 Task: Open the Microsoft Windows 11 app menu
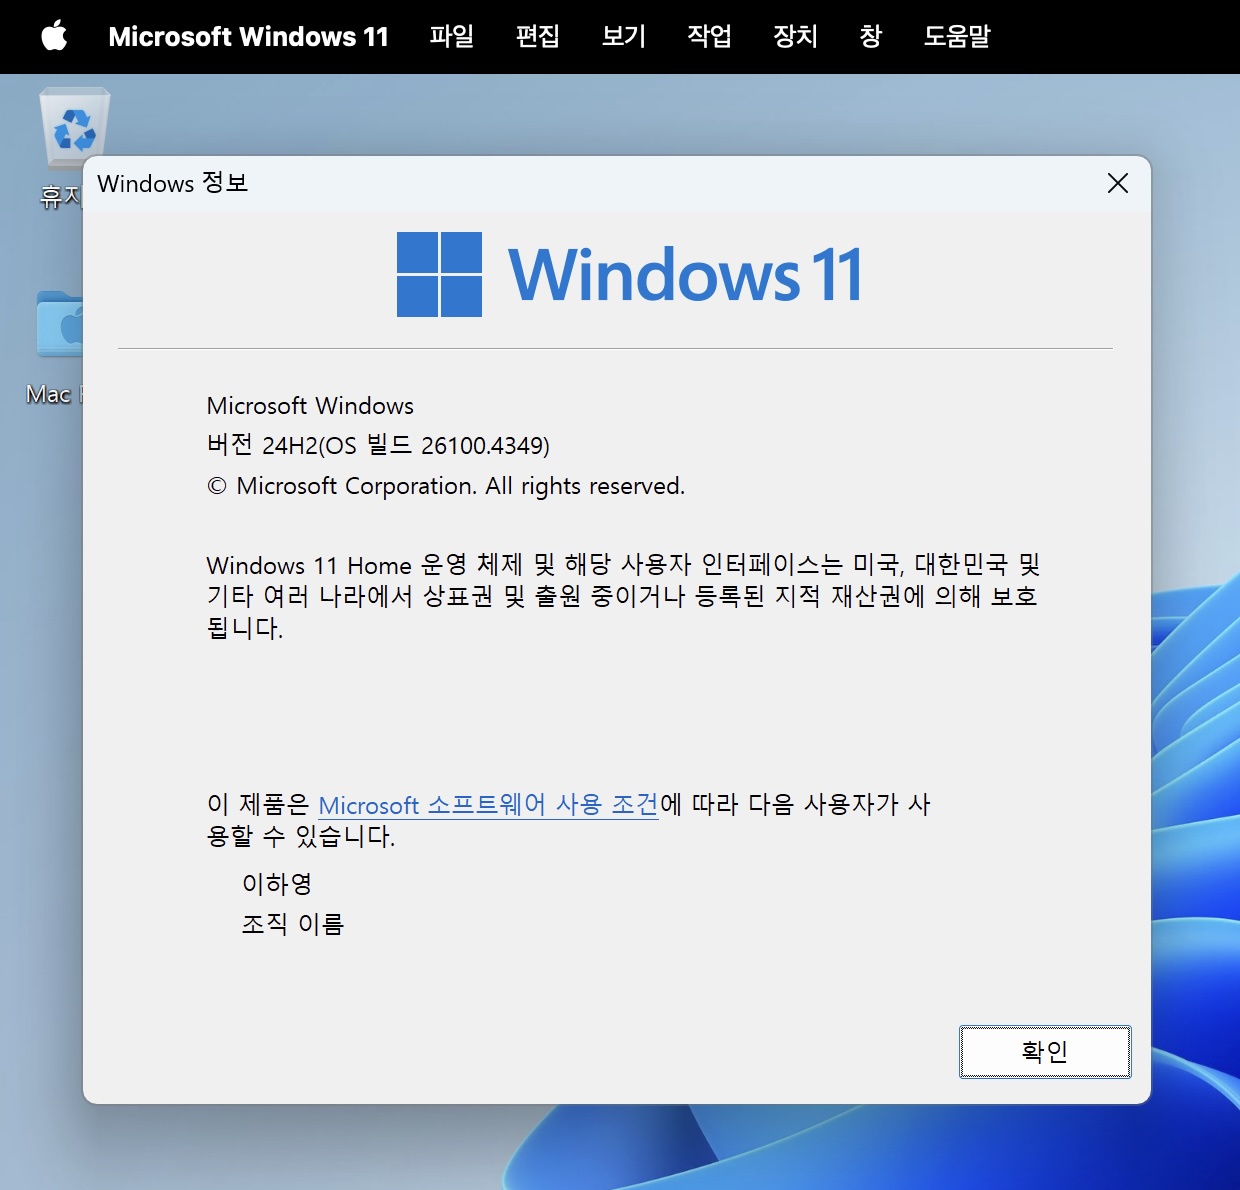pos(248,37)
